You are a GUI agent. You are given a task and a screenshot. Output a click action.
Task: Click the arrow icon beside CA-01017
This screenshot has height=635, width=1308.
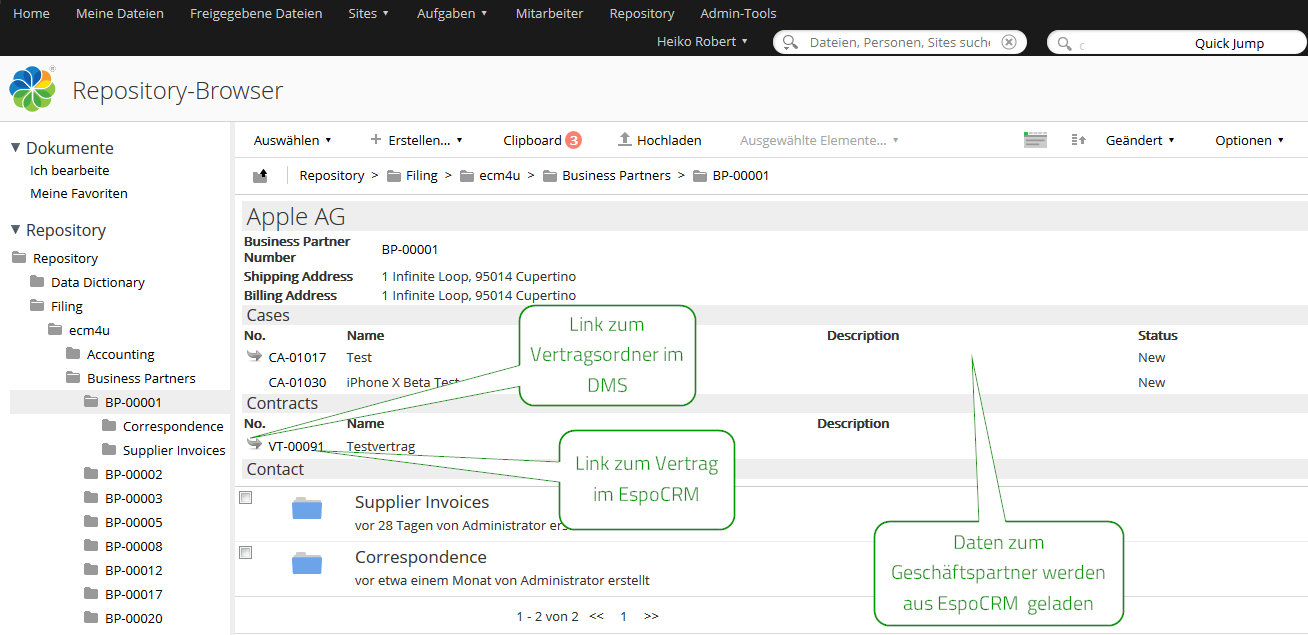click(254, 356)
